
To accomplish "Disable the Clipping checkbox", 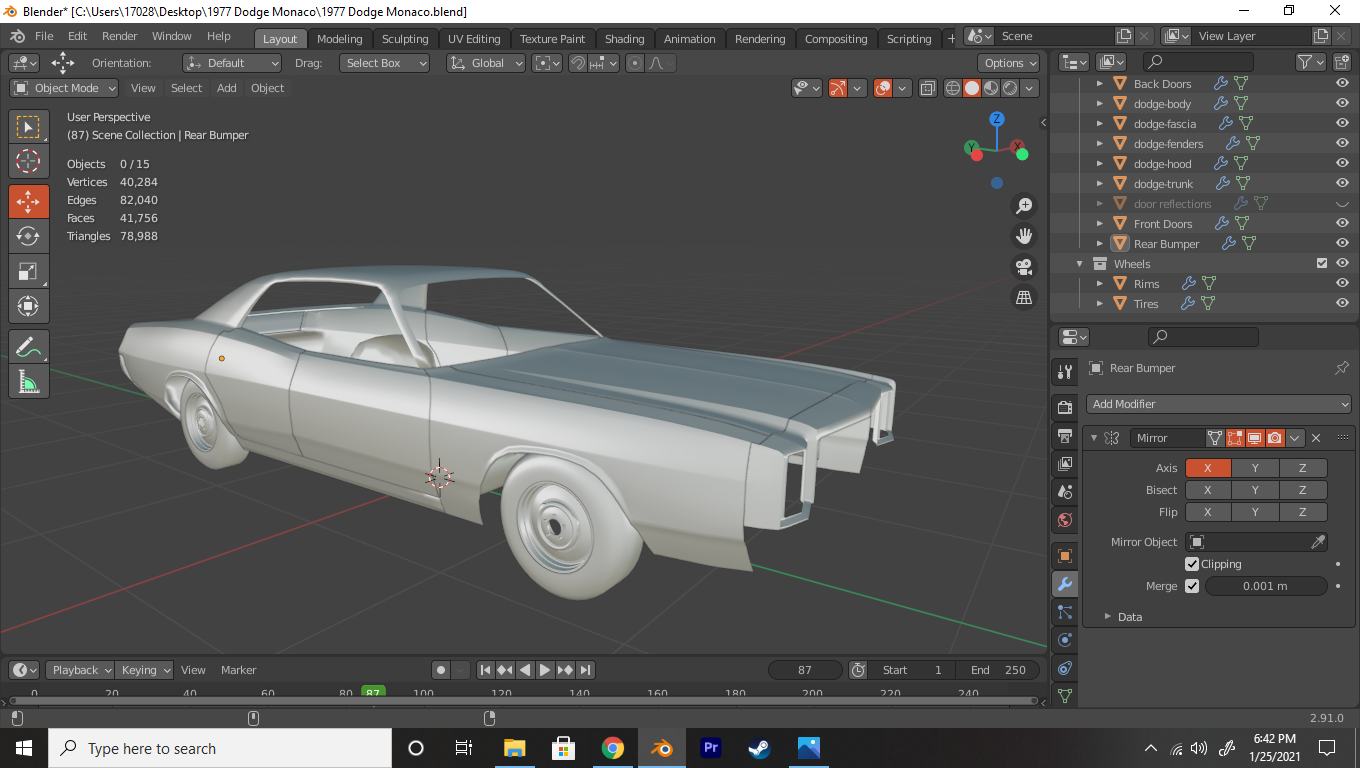I will point(1192,564).
